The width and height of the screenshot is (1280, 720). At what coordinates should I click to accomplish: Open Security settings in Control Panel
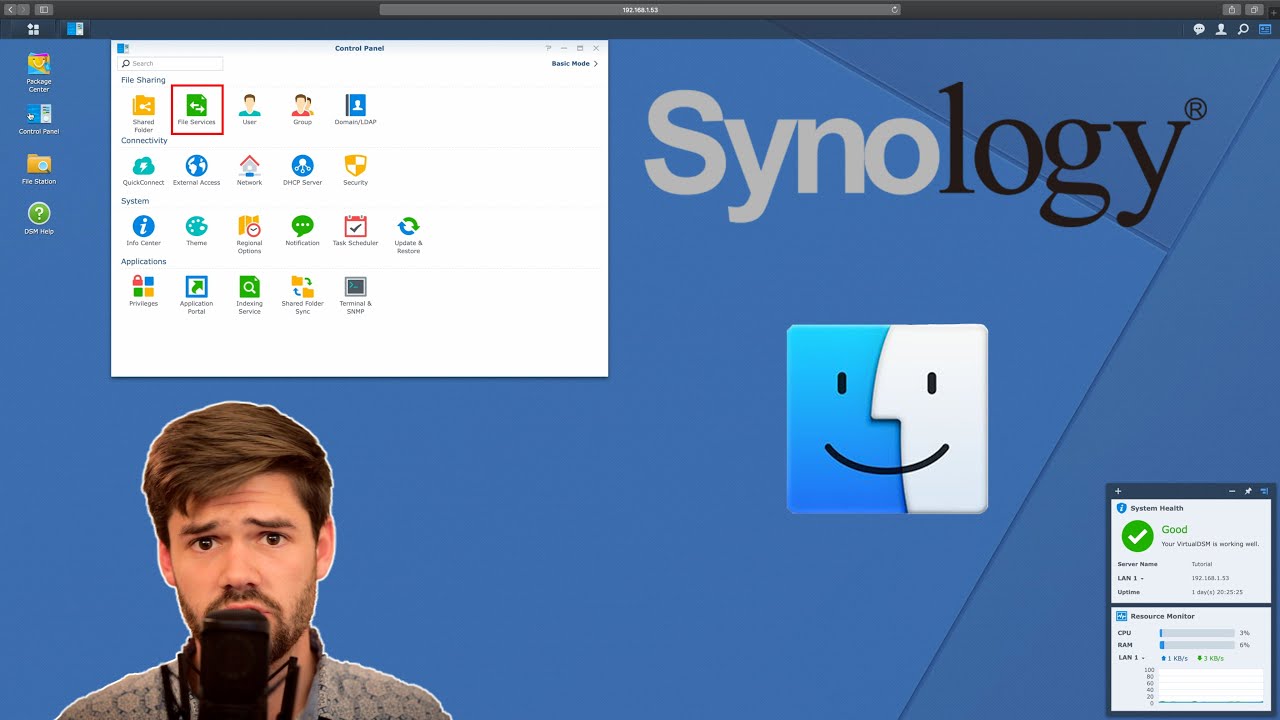click(x=355, y=170)
